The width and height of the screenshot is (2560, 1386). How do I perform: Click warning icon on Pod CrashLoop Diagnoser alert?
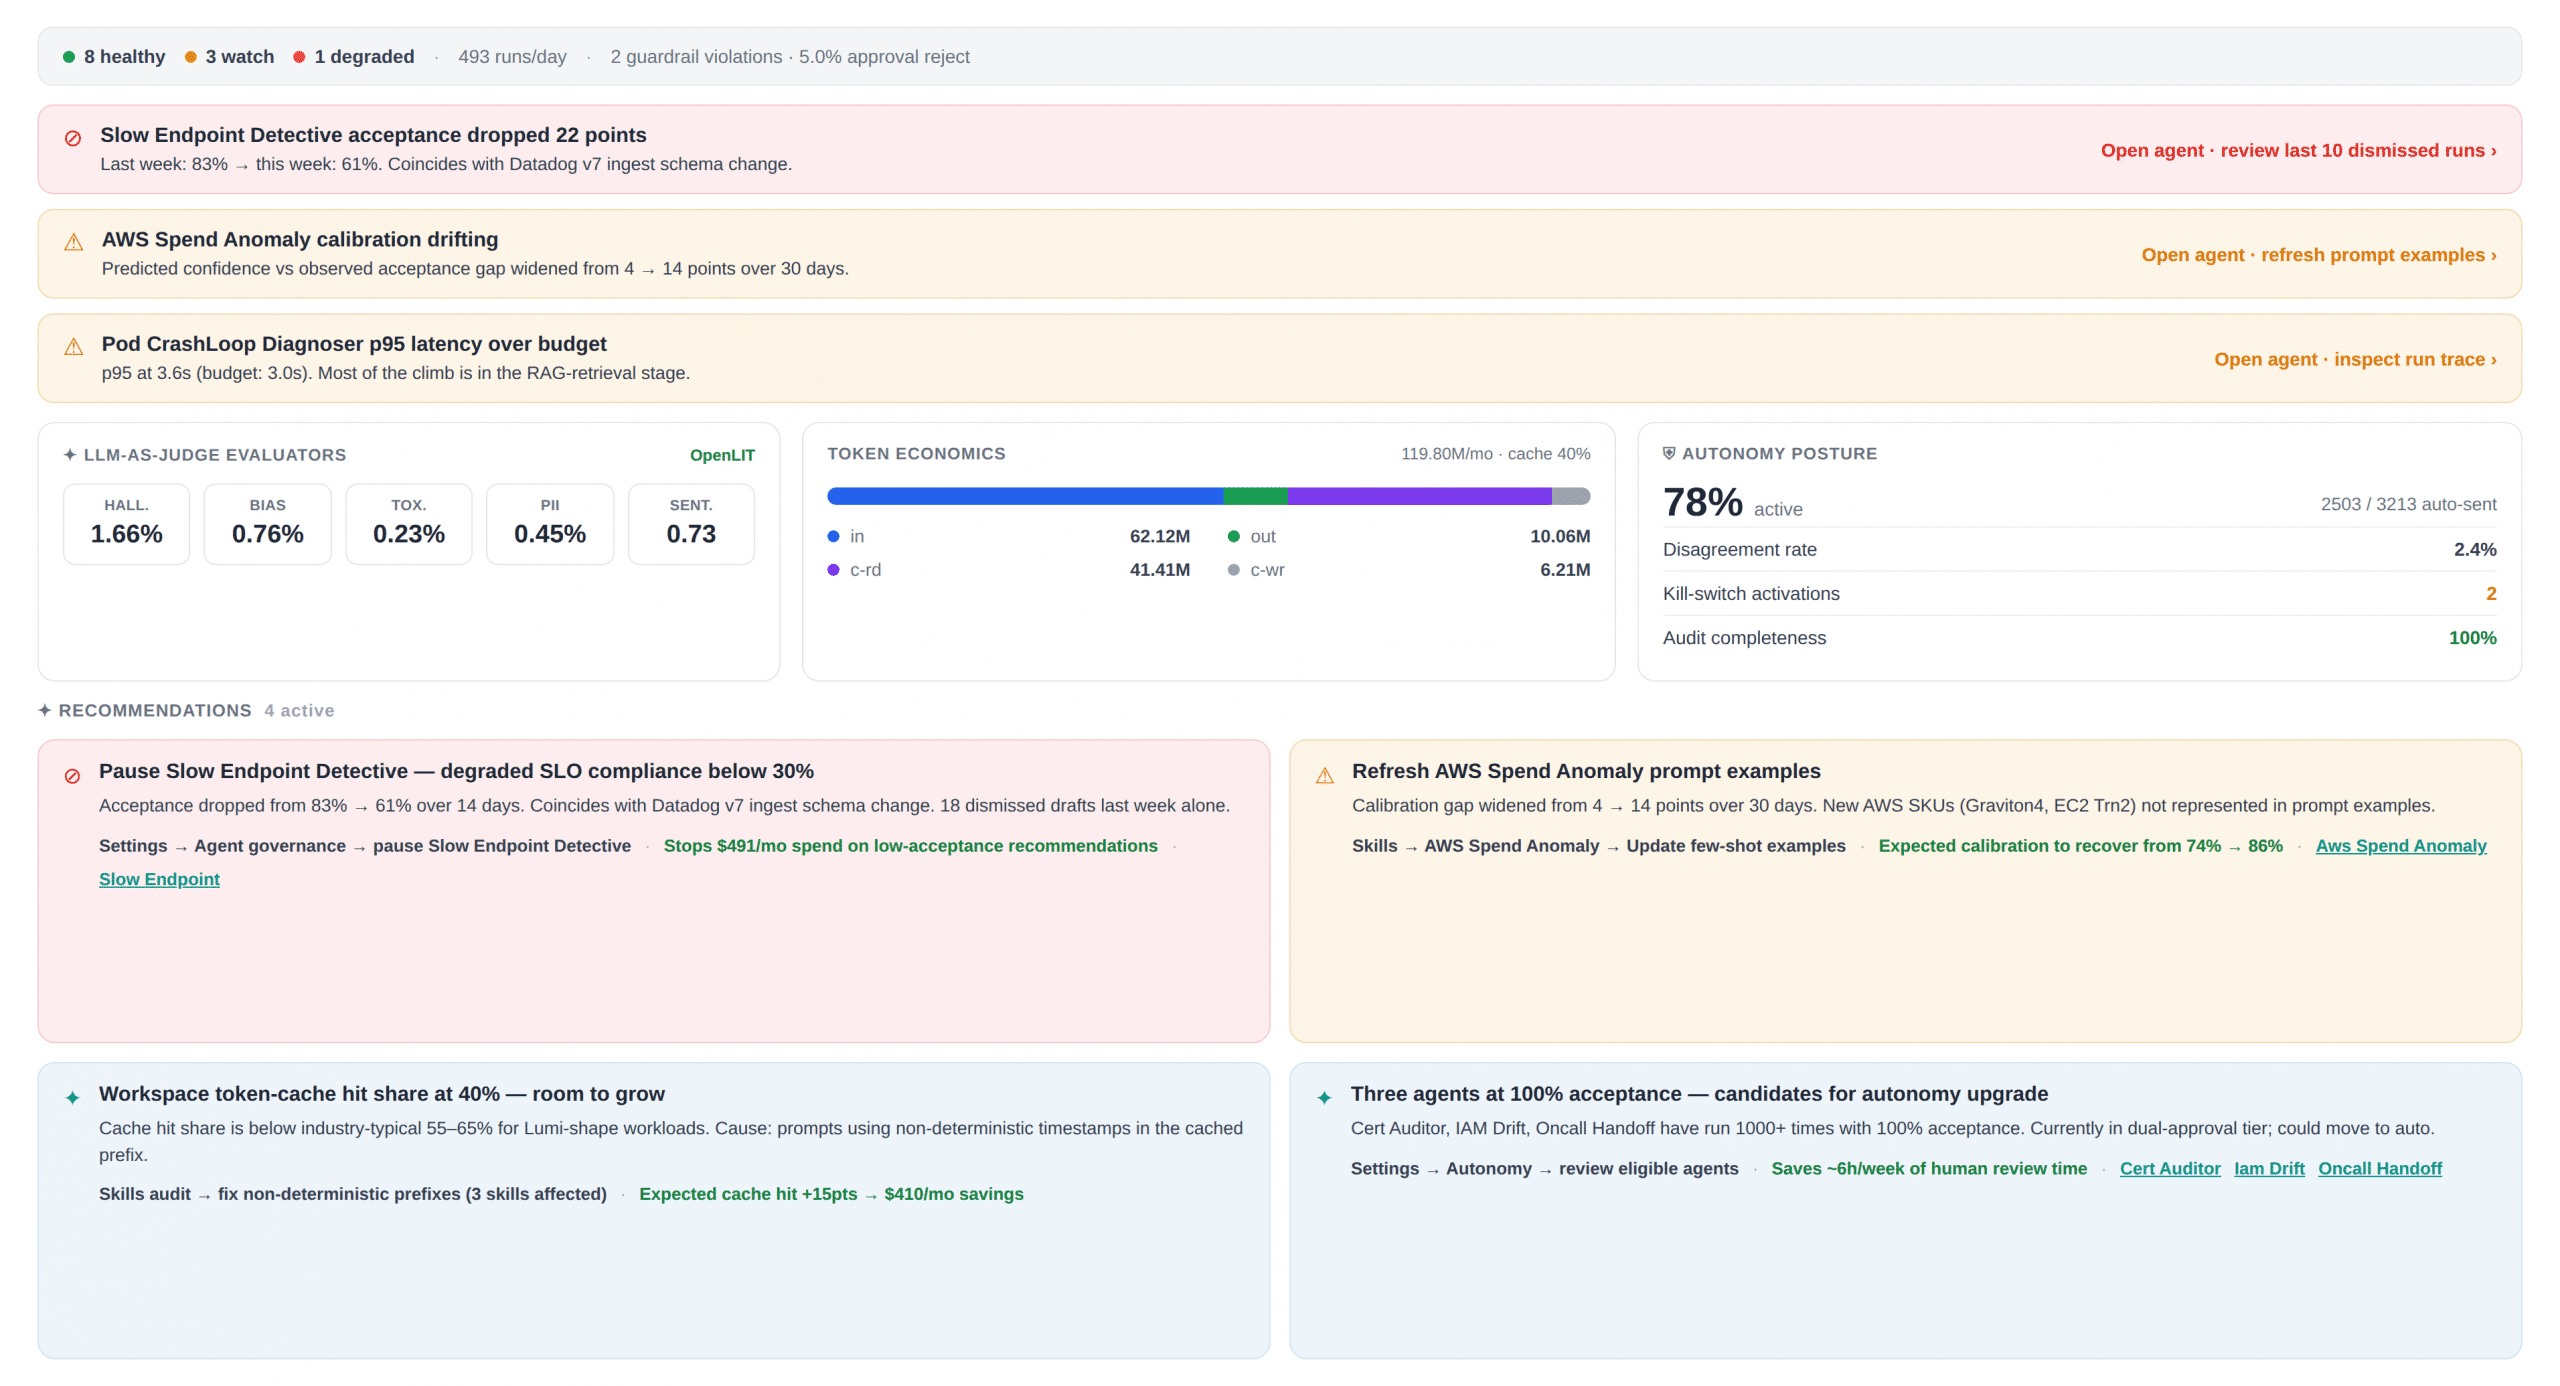(x=73, y=347)
